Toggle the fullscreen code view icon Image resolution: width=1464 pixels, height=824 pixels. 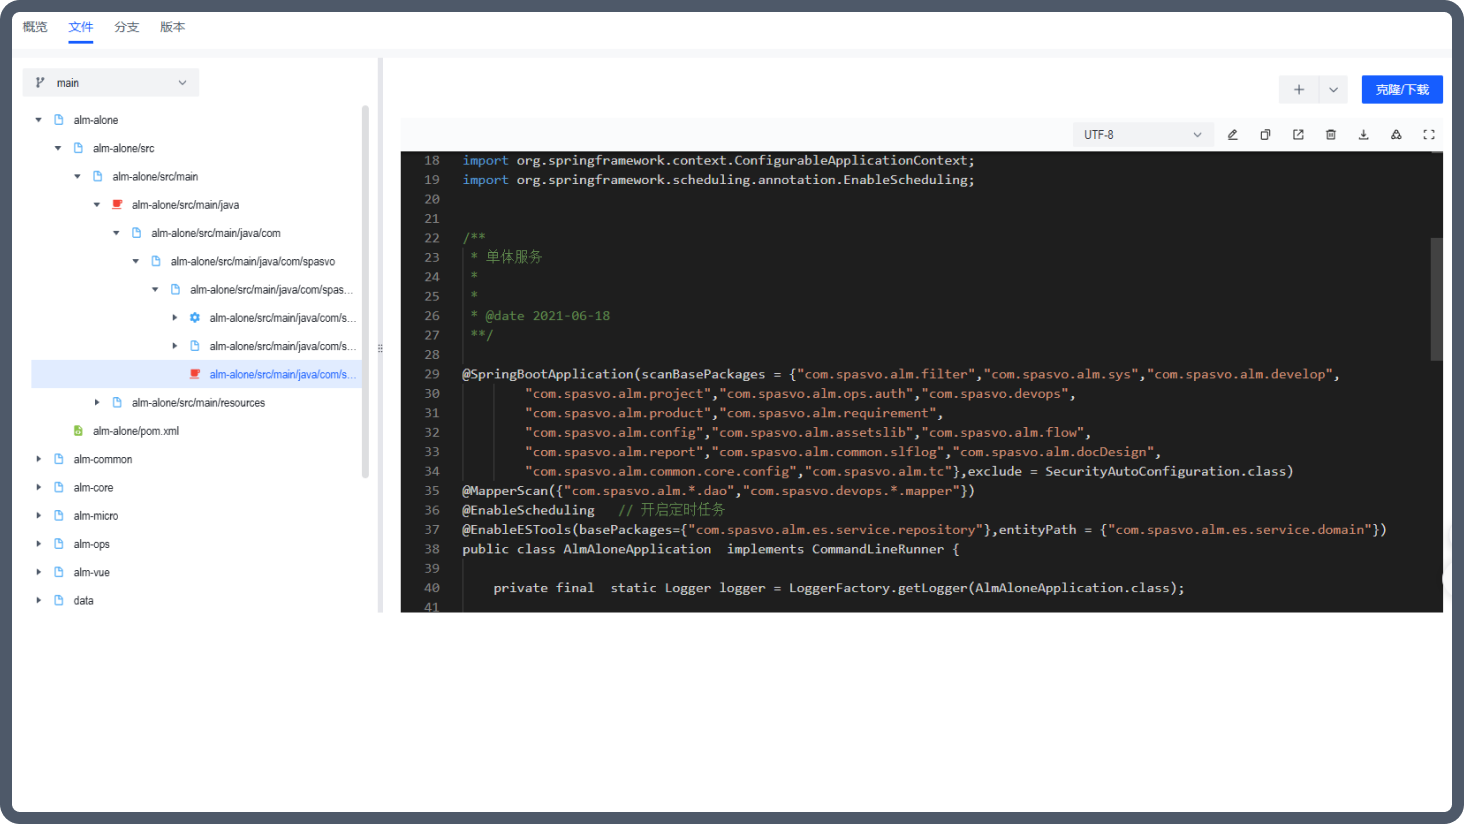point(1429,135)
